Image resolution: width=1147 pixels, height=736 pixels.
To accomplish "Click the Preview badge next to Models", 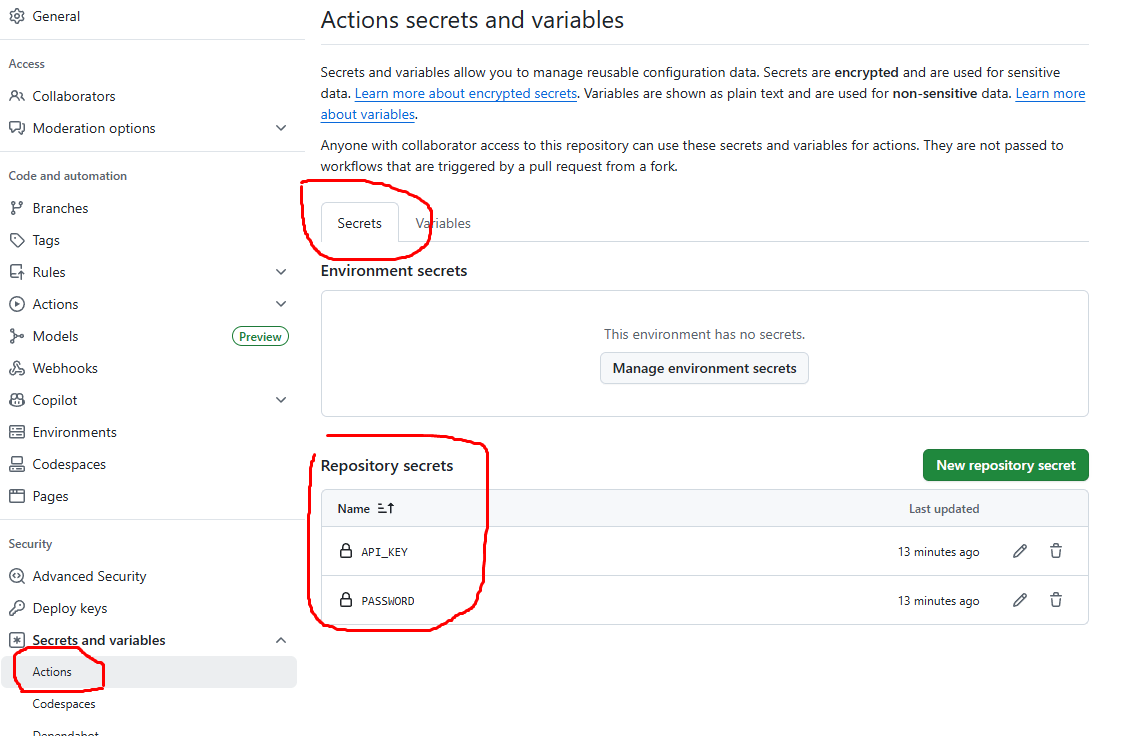I will [x=260, y=335].
